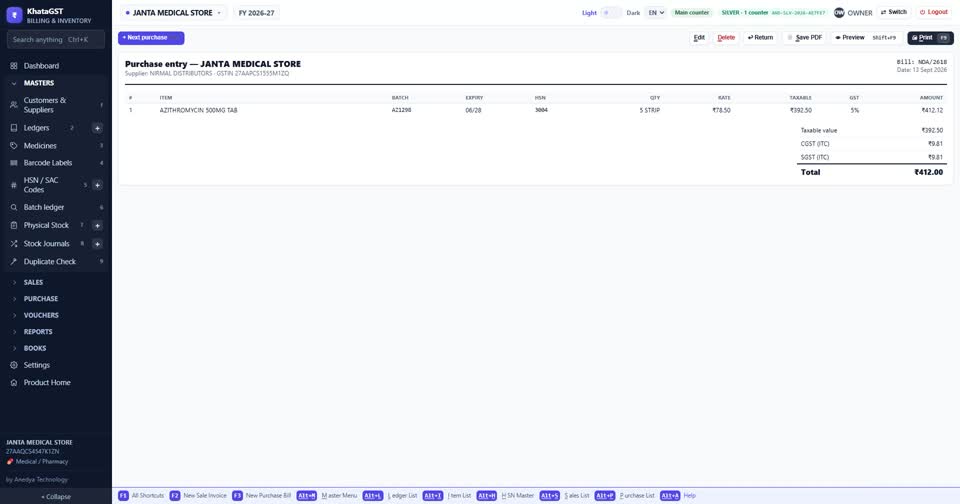This screenshot has width=960, height=504.
Task: Click the Next purchase button
Action: tap(151, 37)
